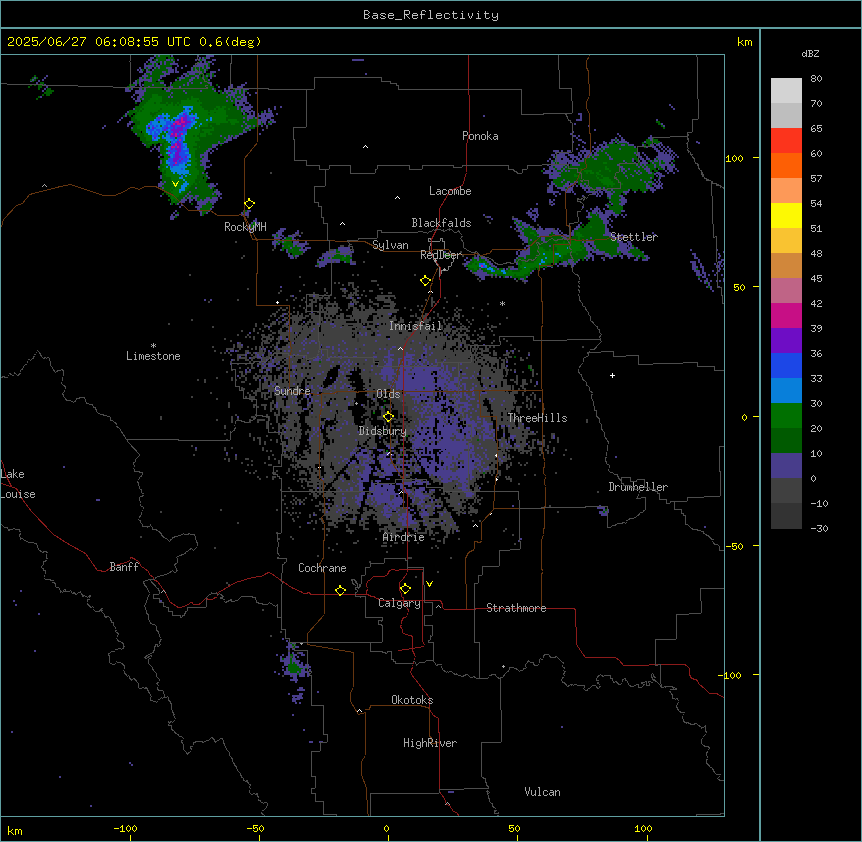Click the yellow diamond marker above Calgary

point(405,589)
